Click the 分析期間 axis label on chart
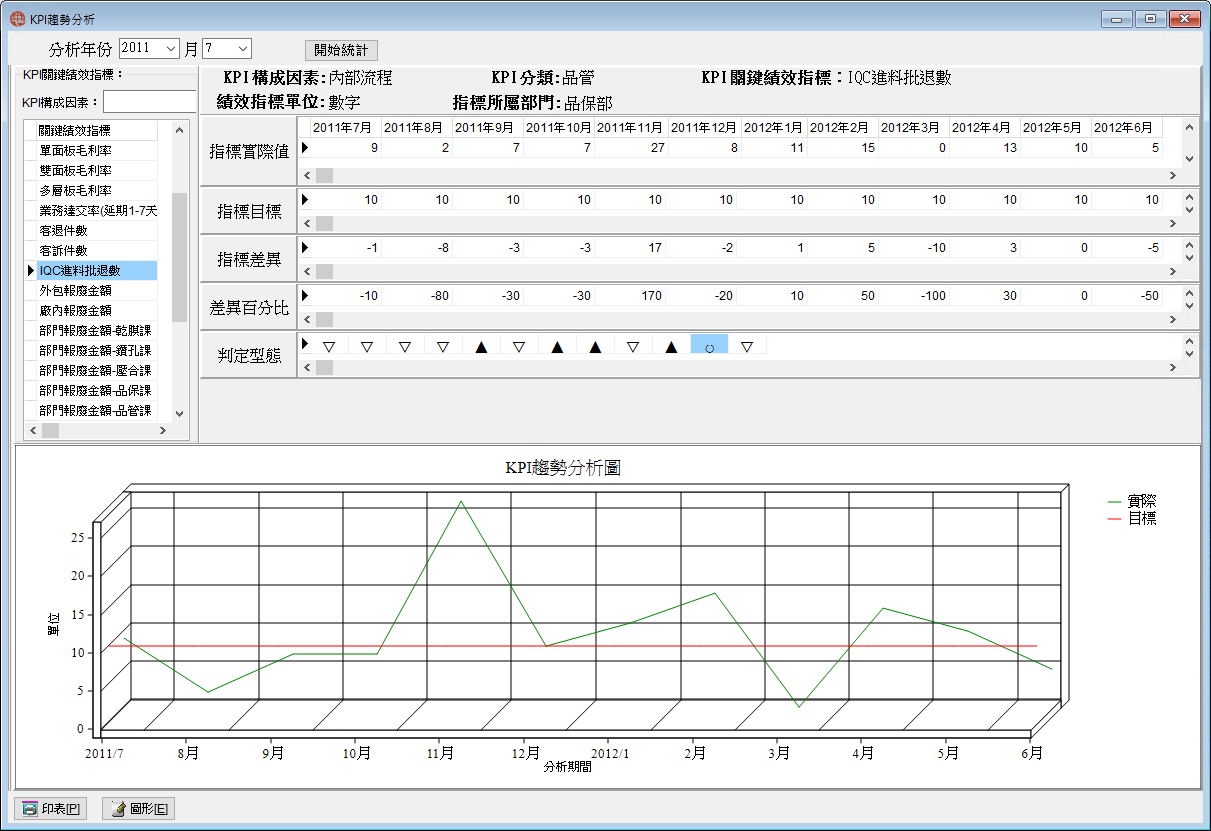Screen dimensions: 1211x831 [567, 767]
